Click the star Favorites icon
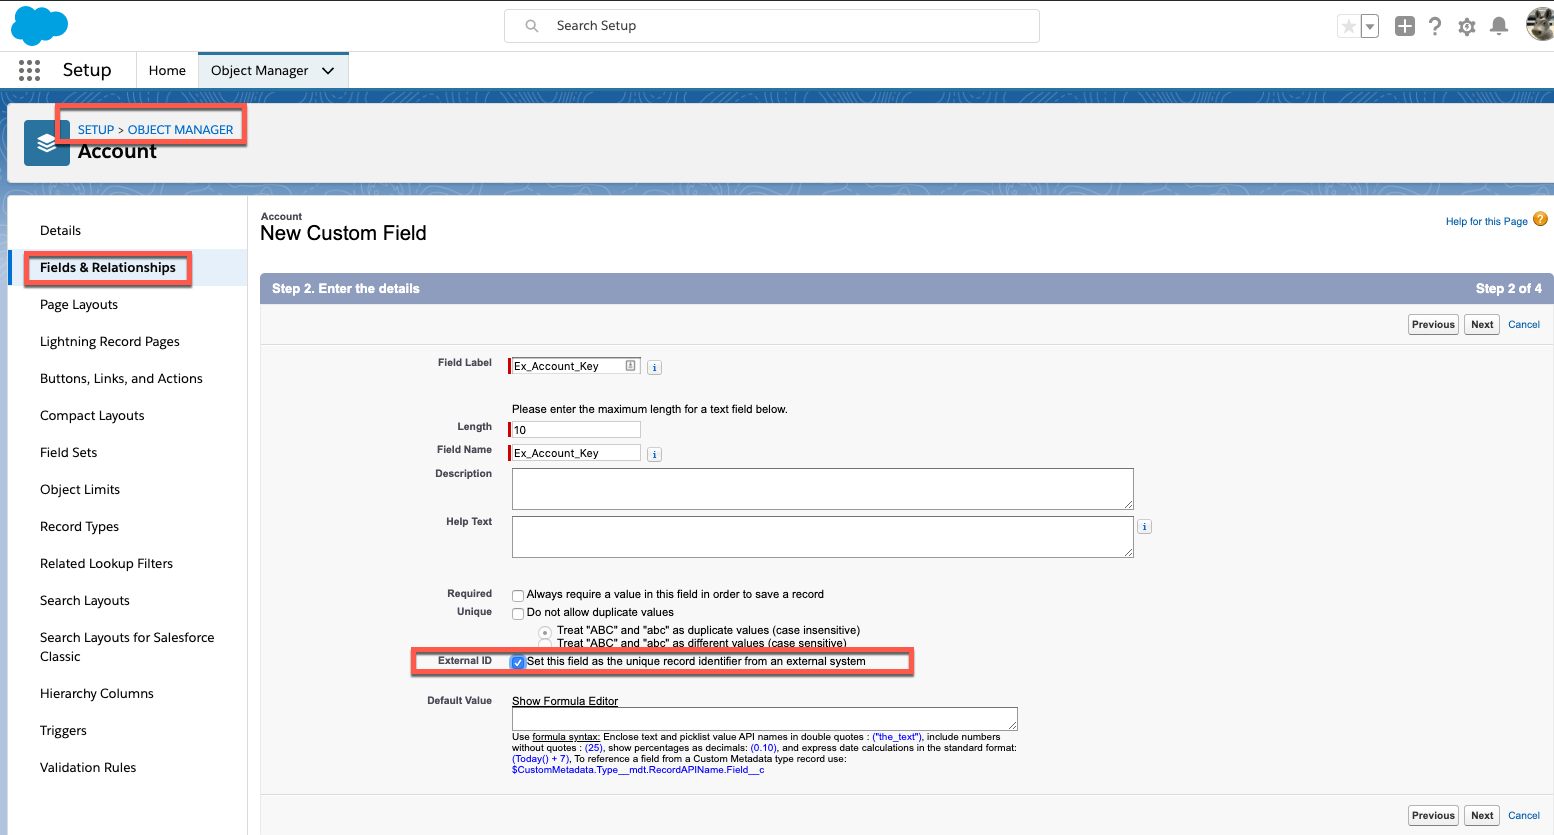 (x=1349, y=26)
